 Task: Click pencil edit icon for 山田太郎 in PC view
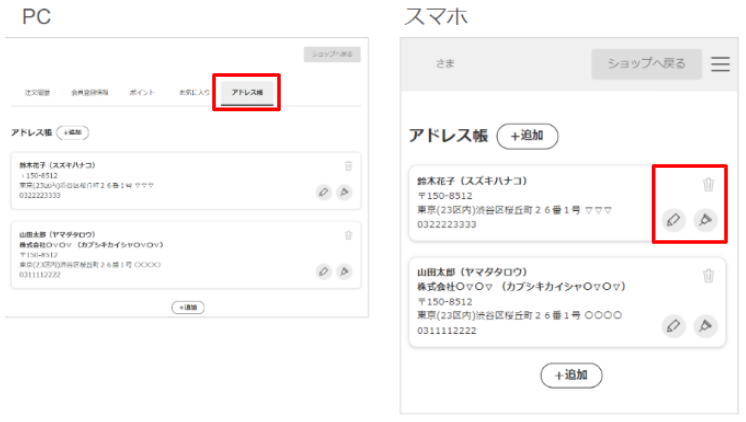click(323, 270)
